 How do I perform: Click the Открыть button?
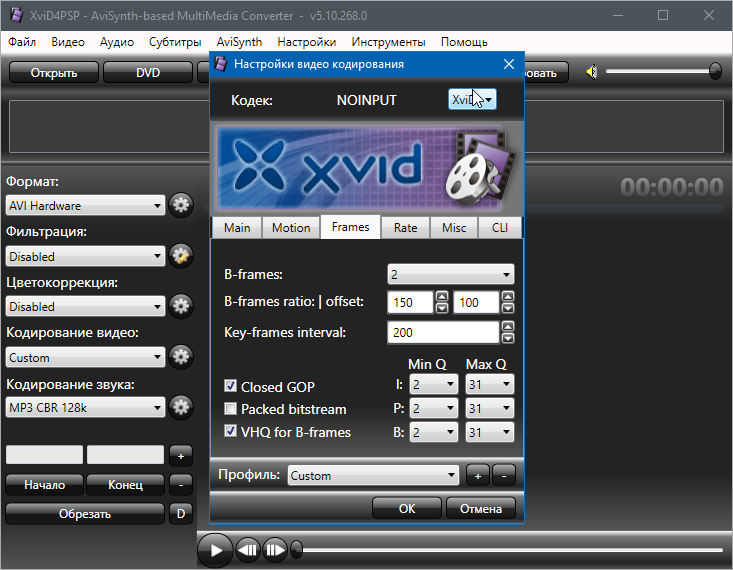pos(54,72)
